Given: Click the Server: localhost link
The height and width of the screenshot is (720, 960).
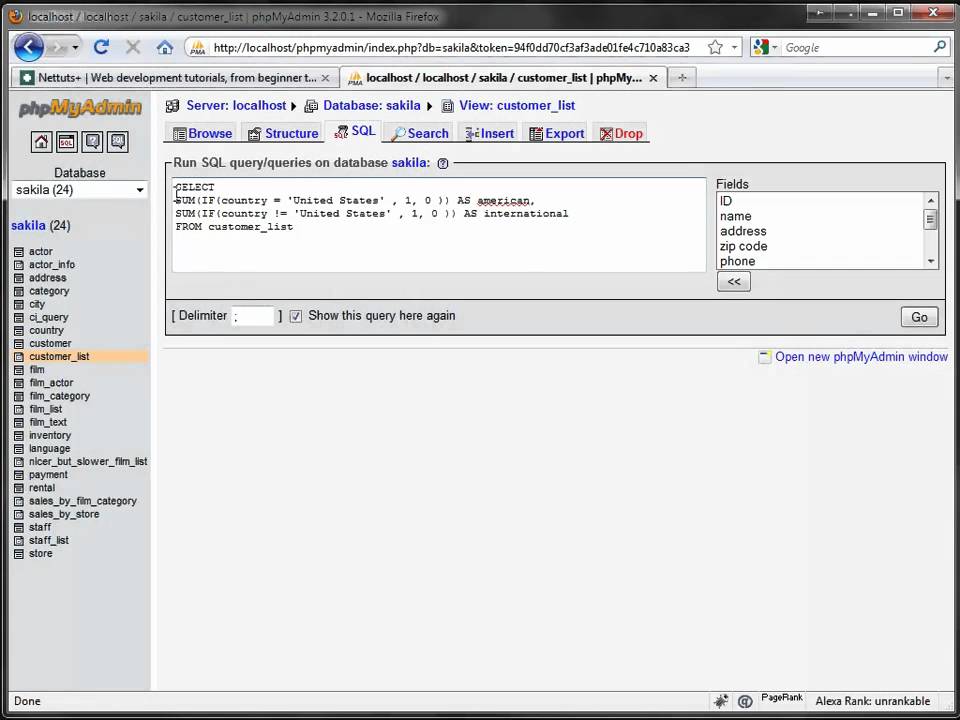Looking at the screenshot, I should tap(236, 106).
